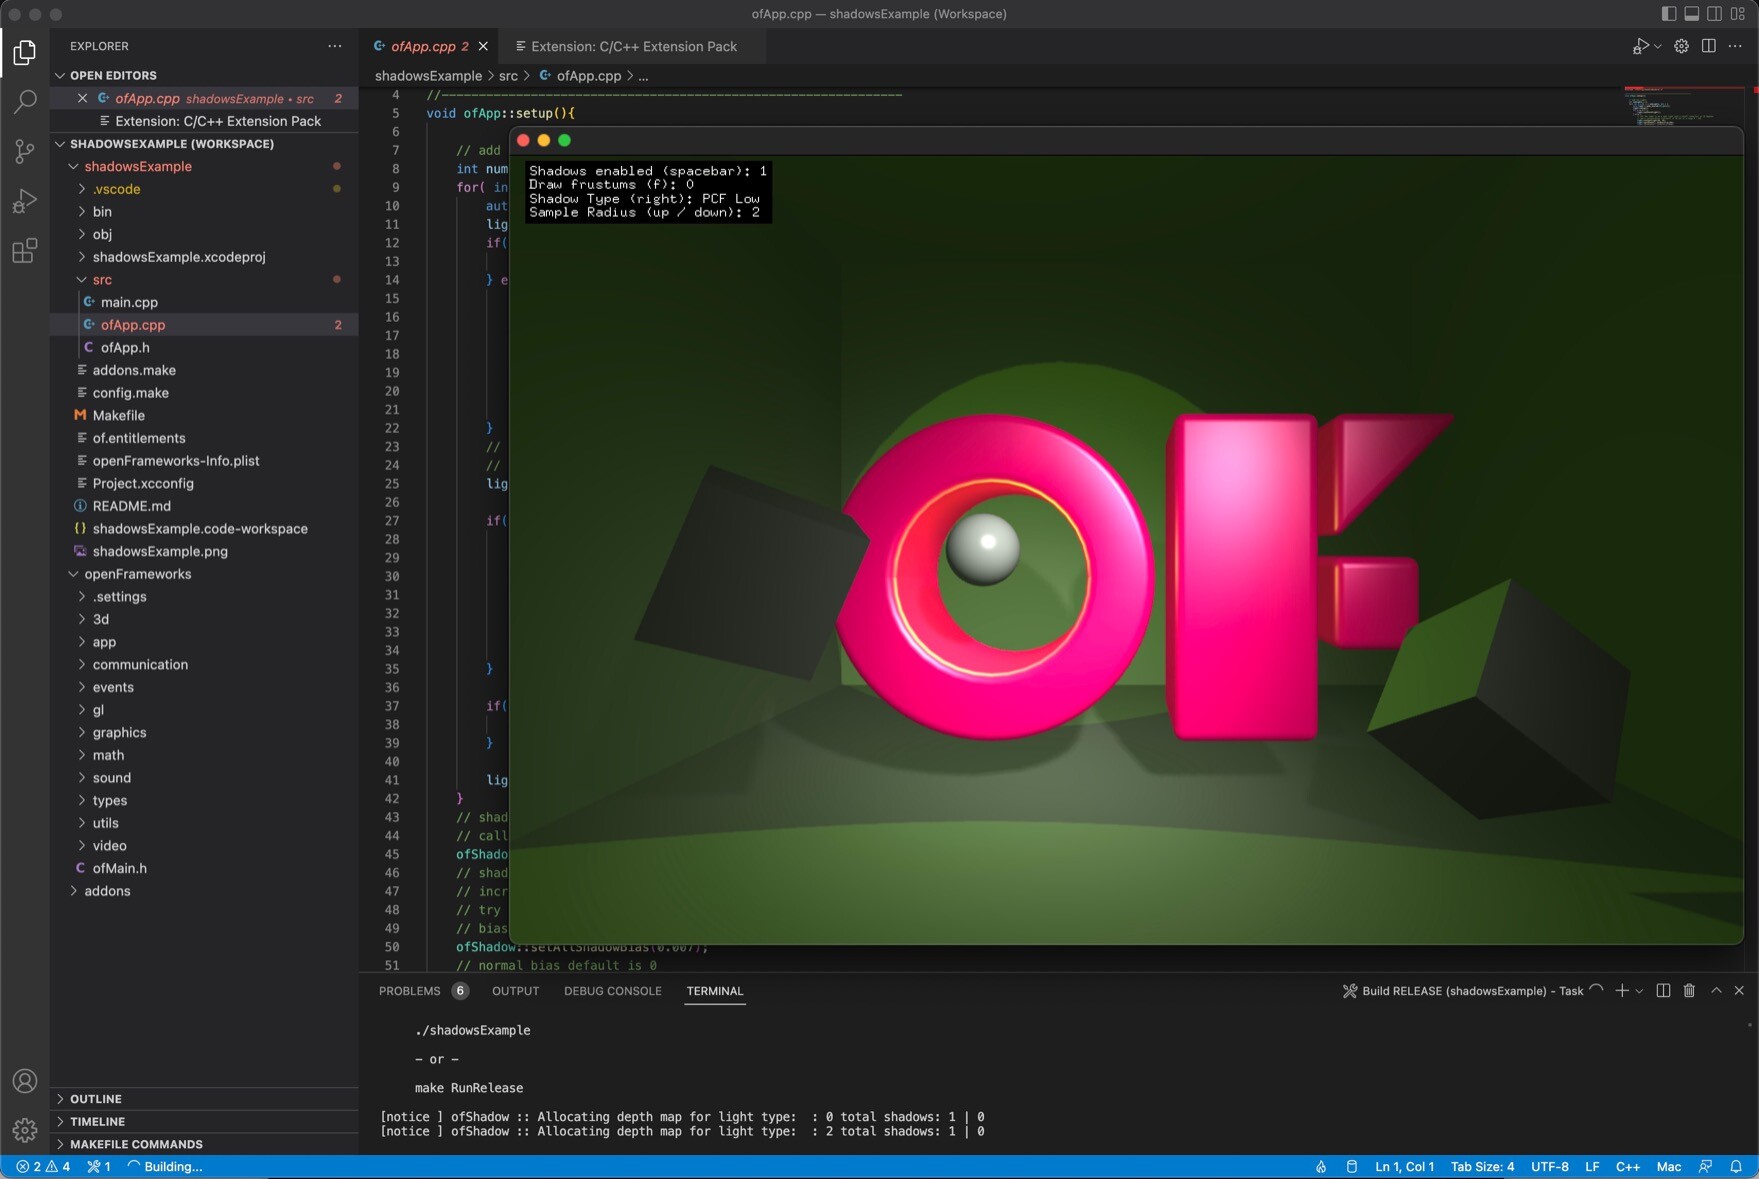
Task: Change cursor position via Ln 1, Col 1
Action: 1404,1167
